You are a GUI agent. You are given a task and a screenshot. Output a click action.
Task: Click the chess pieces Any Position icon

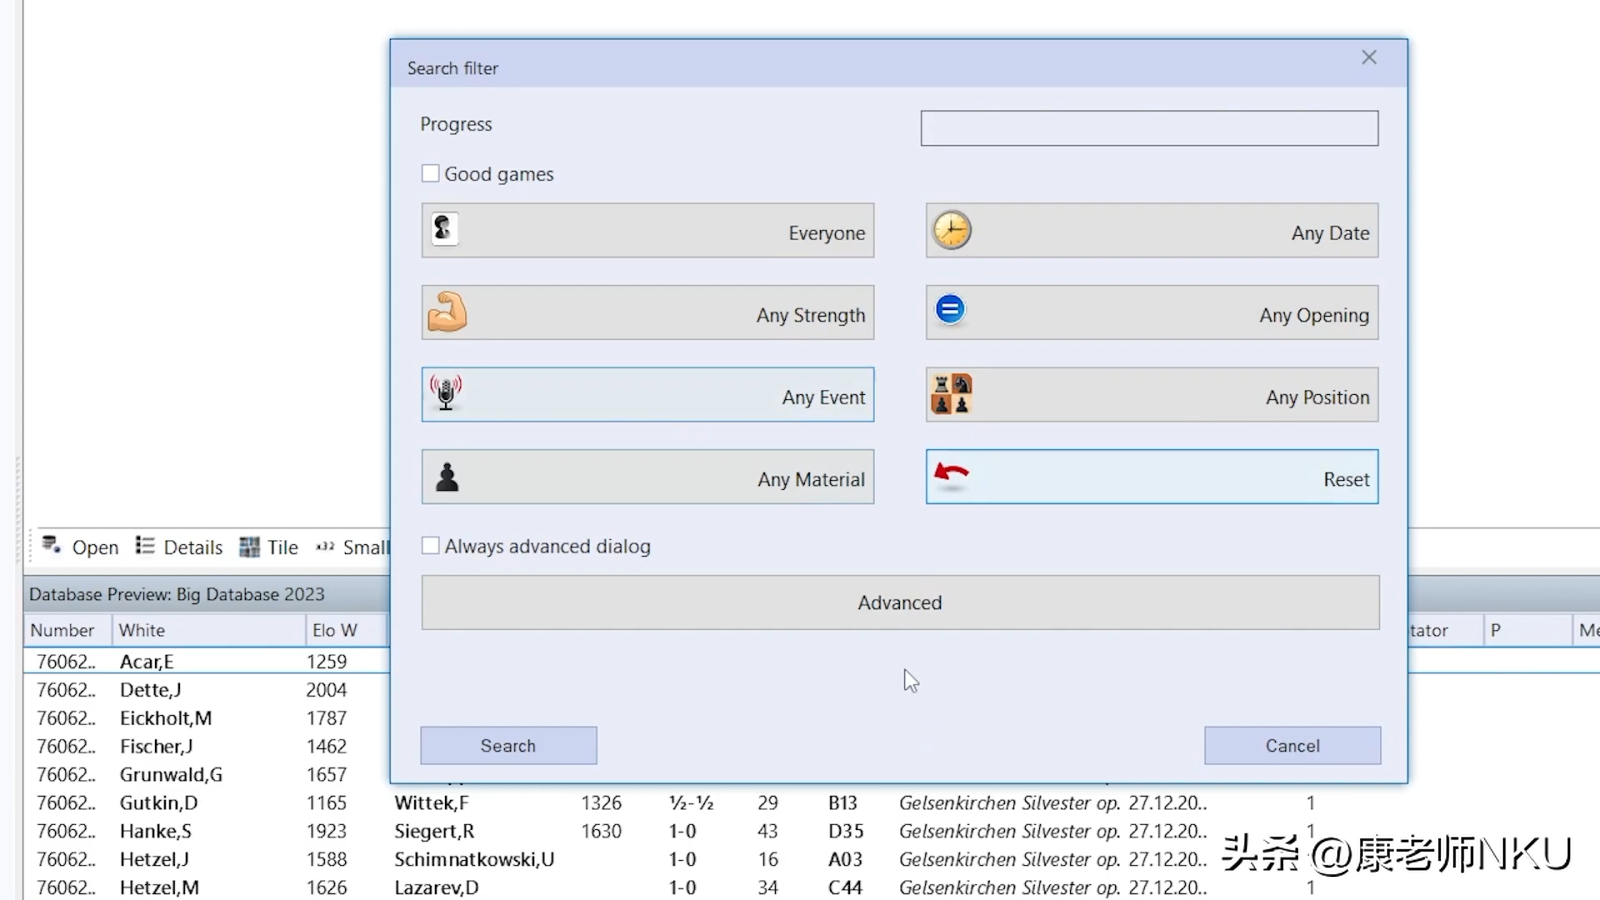pos(951,394)
